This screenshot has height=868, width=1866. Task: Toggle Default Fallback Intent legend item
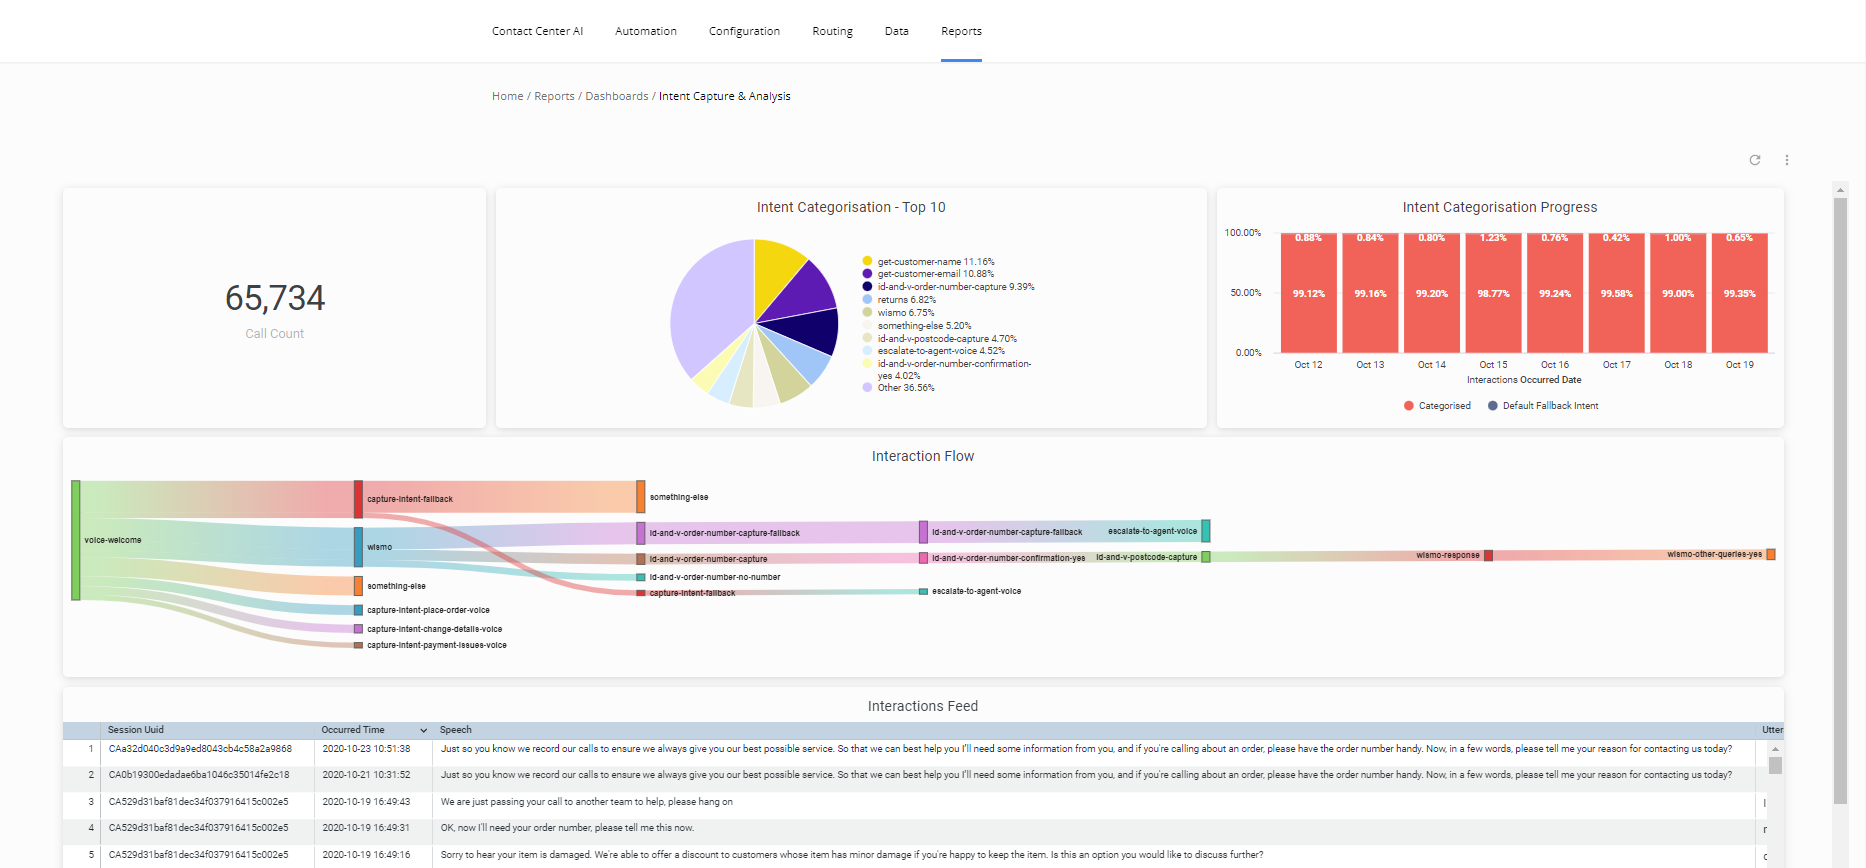[x=1543, y=406]
